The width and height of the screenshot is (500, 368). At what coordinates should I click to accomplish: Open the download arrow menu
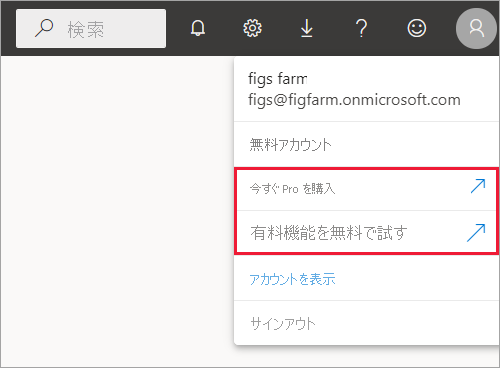[307, 28]
